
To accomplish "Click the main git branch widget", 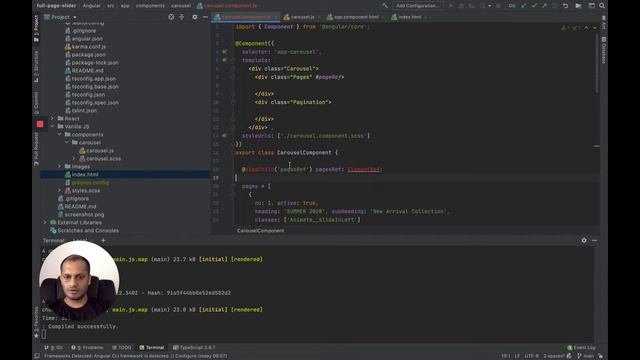I will (x=586, y=356).
